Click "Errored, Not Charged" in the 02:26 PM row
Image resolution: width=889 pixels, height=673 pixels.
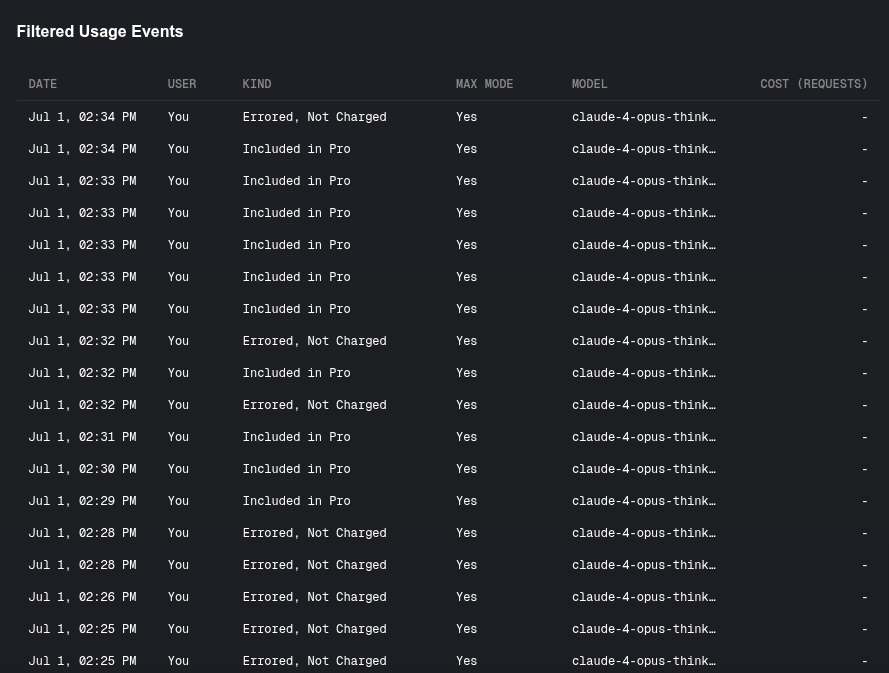click(x=315, y=597)
